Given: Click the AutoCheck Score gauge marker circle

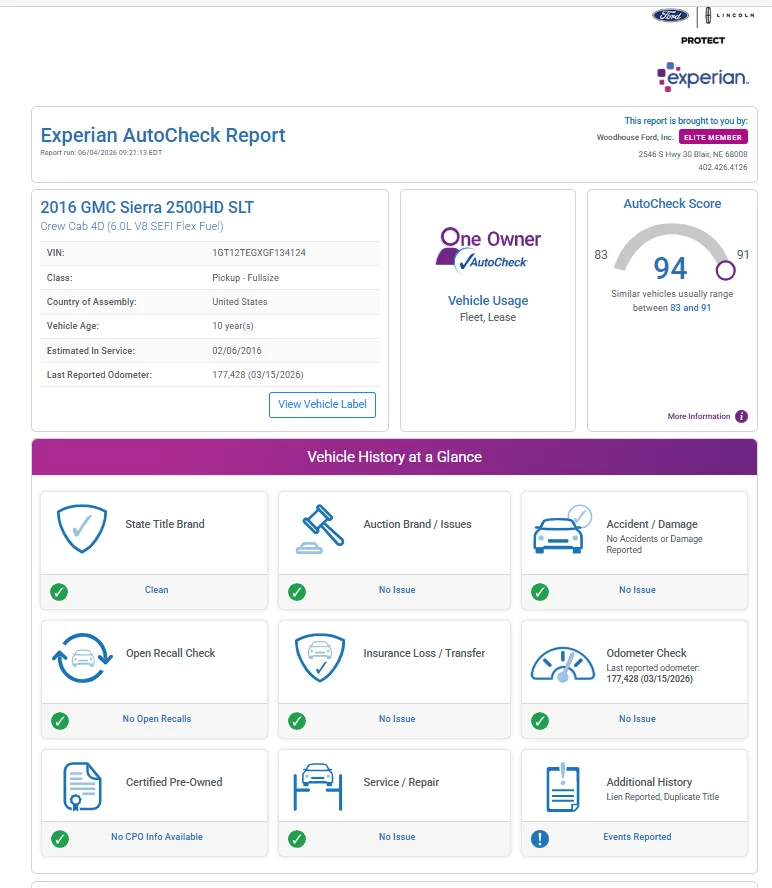Looking at the screenshot, I should click(726, 270).
